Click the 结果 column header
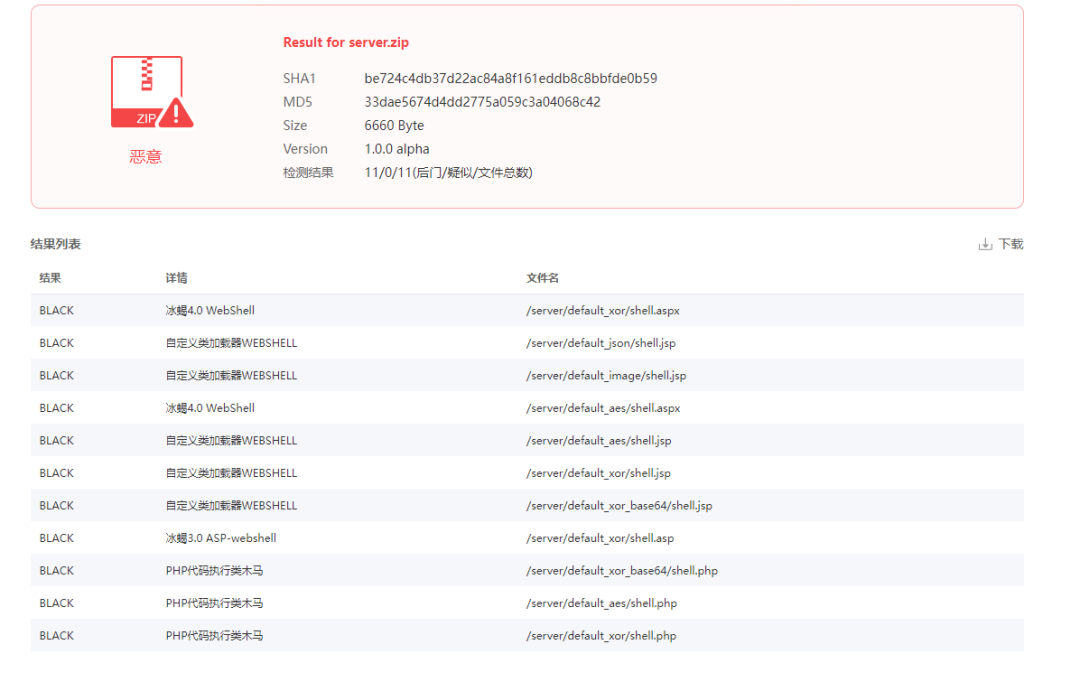This screenshot has height=682, width=1080. click(50, 278)
